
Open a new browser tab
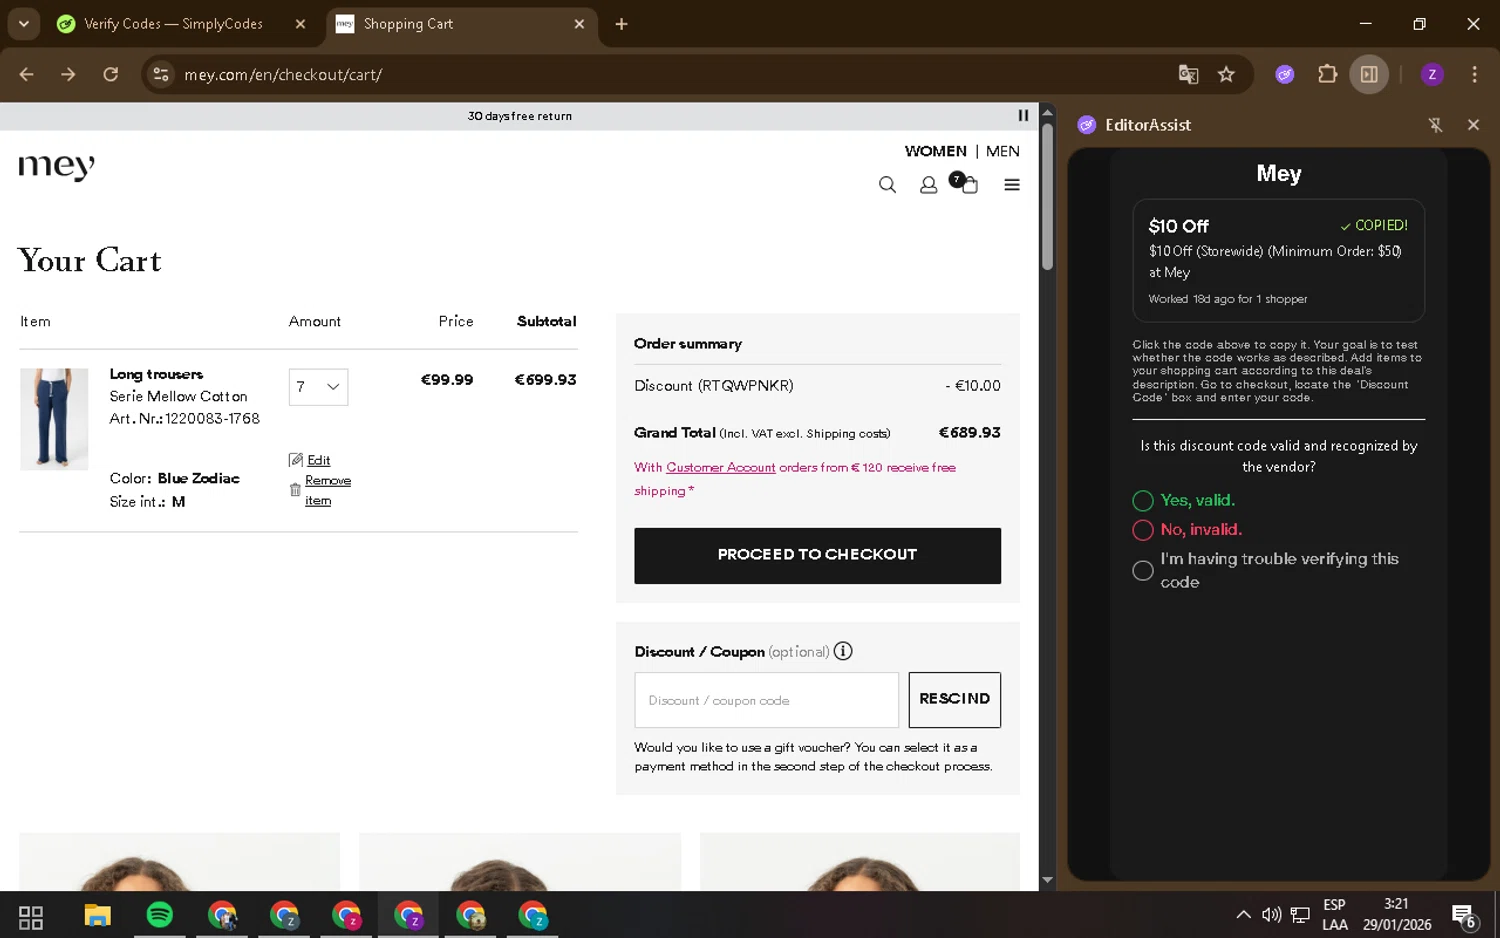tap(621, 24)
